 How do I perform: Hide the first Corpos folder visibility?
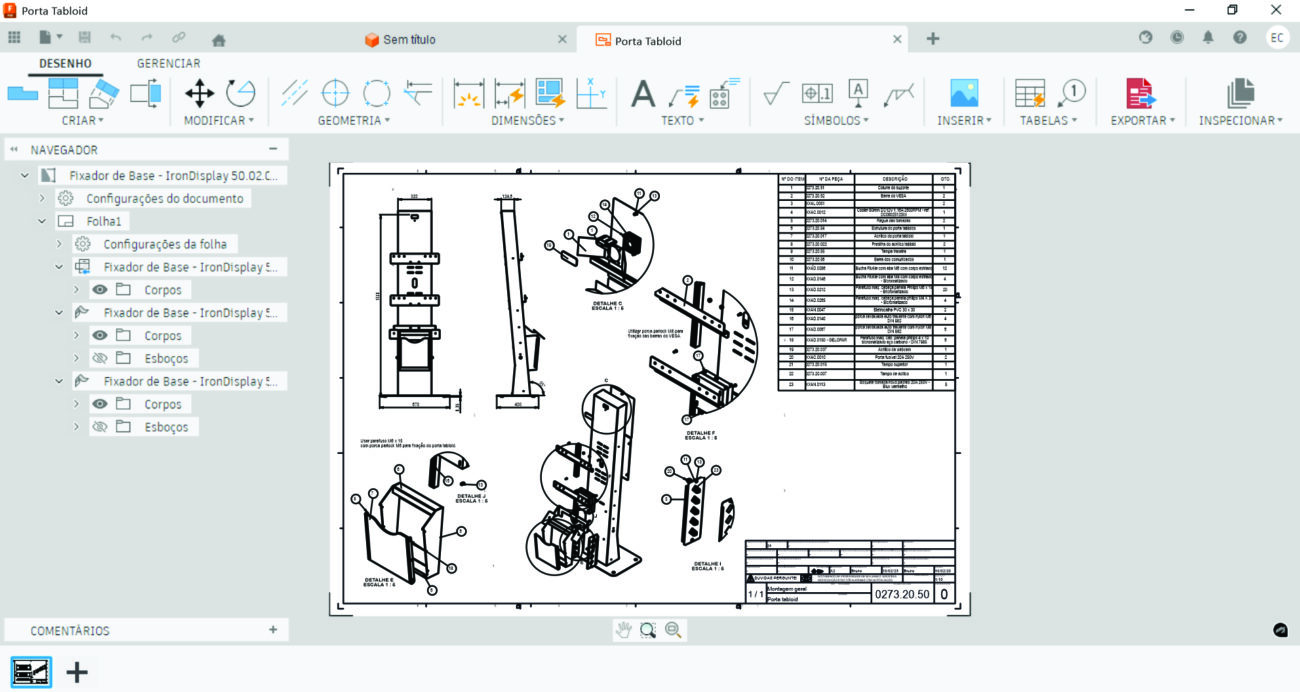[100, 290]
